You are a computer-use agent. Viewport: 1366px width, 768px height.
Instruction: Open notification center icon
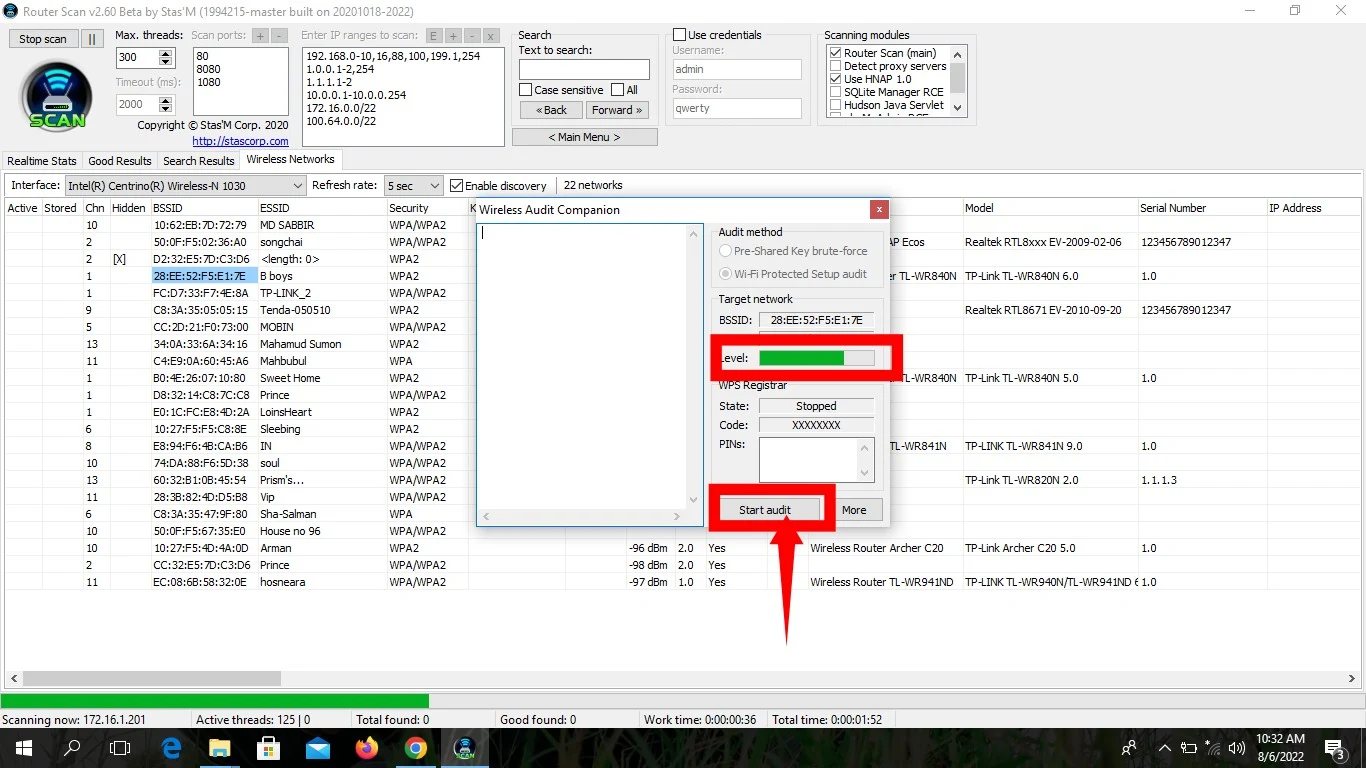point(1334,748)
